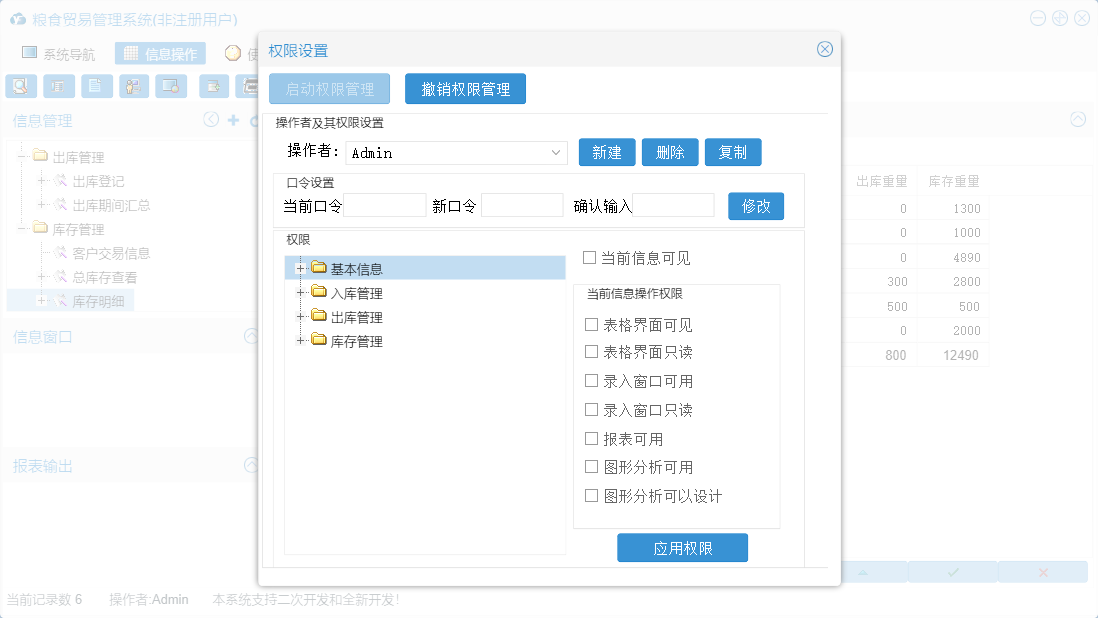
Task: Click the folder icon beside 出库管理
Action: tap(319, 316)
